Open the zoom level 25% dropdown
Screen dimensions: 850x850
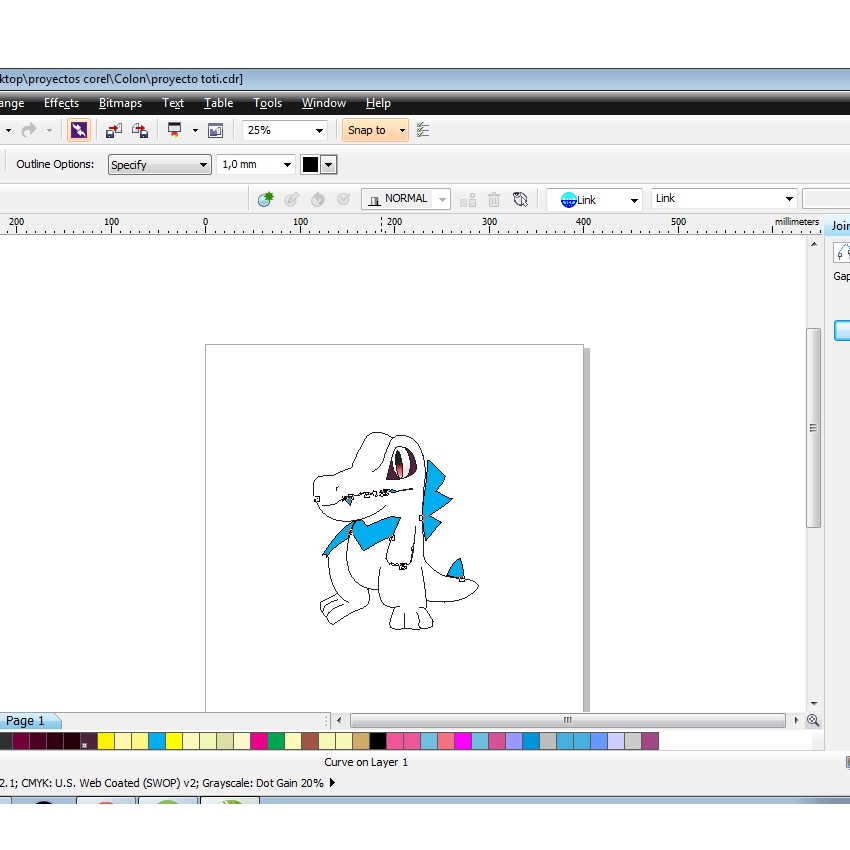point(320,131)
